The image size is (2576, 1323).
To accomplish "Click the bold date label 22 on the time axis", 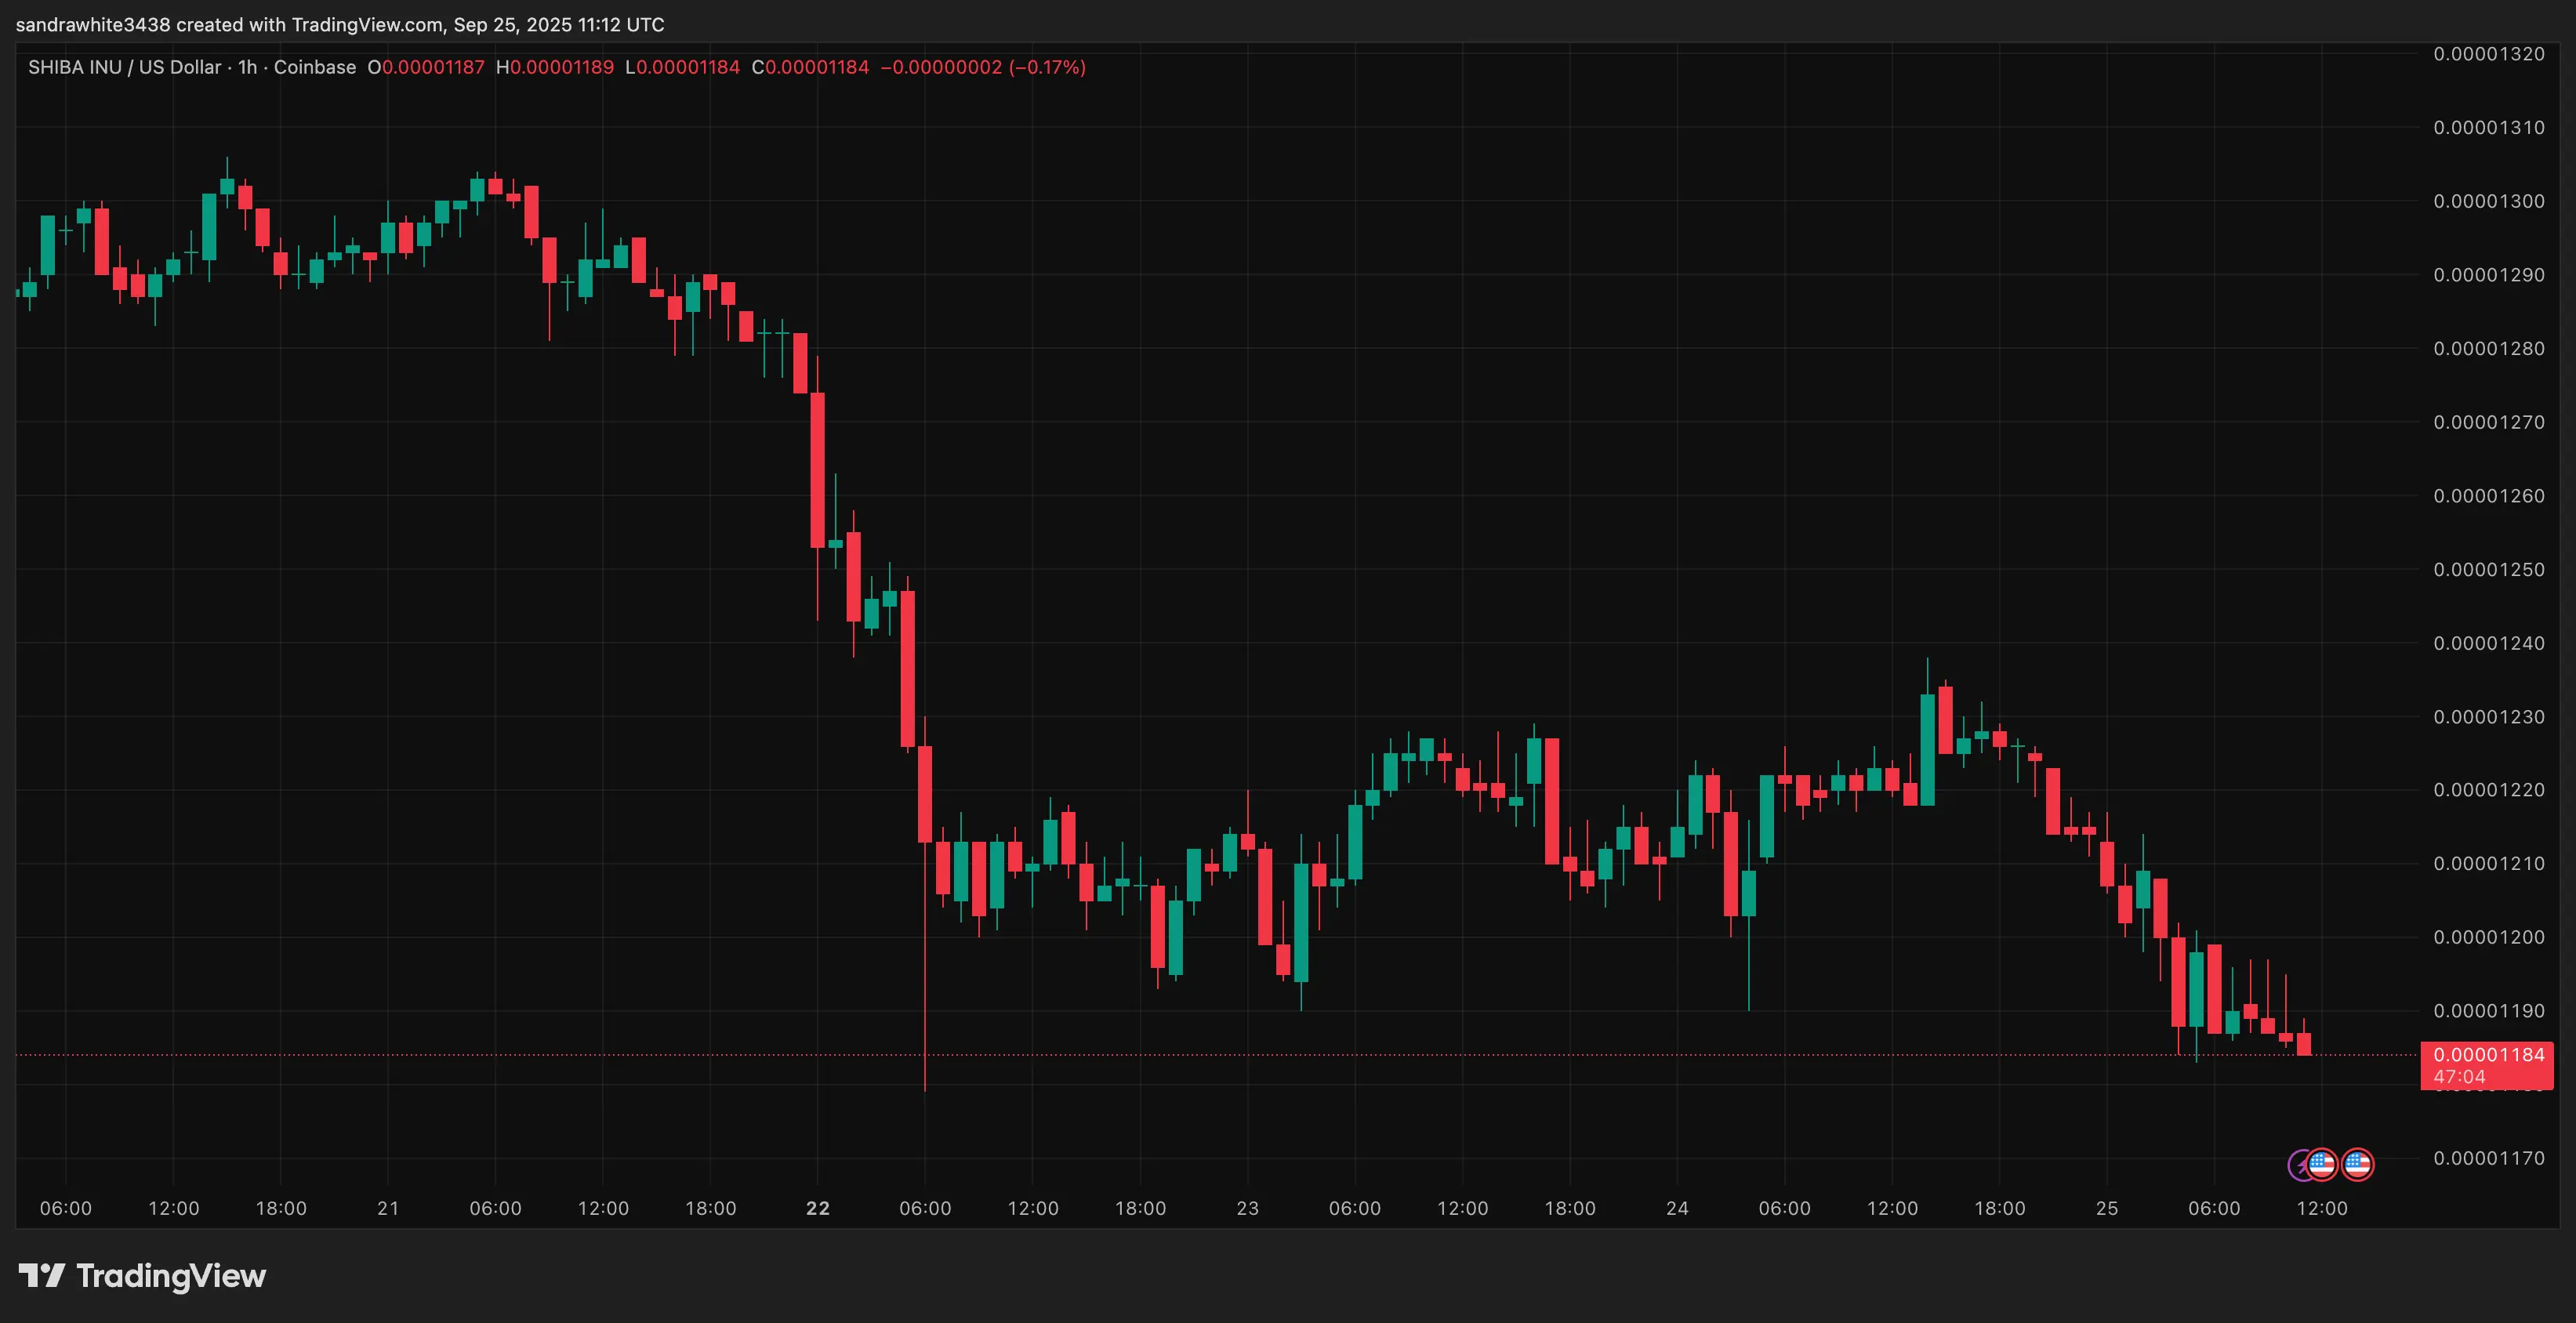I will click(x=818, y=1208).
